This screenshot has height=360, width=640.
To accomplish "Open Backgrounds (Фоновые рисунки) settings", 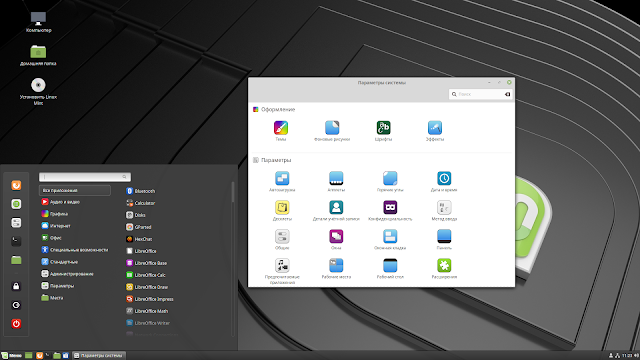I will point(332,131).
